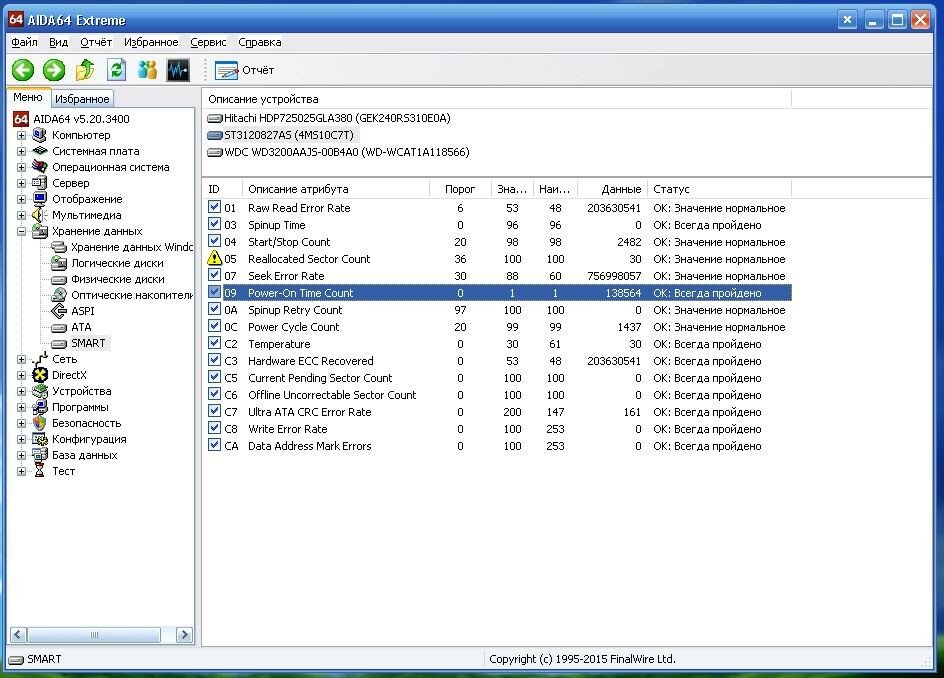
Task: Open the Справка menu
Action: coord(259,42)
